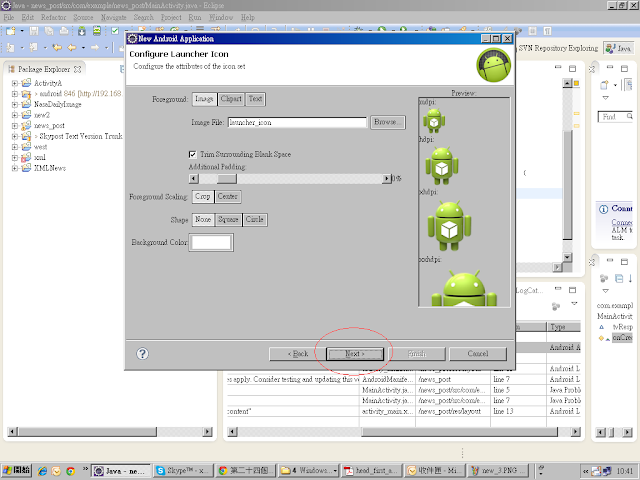Choose Center foreground scaling

[227, 196]
